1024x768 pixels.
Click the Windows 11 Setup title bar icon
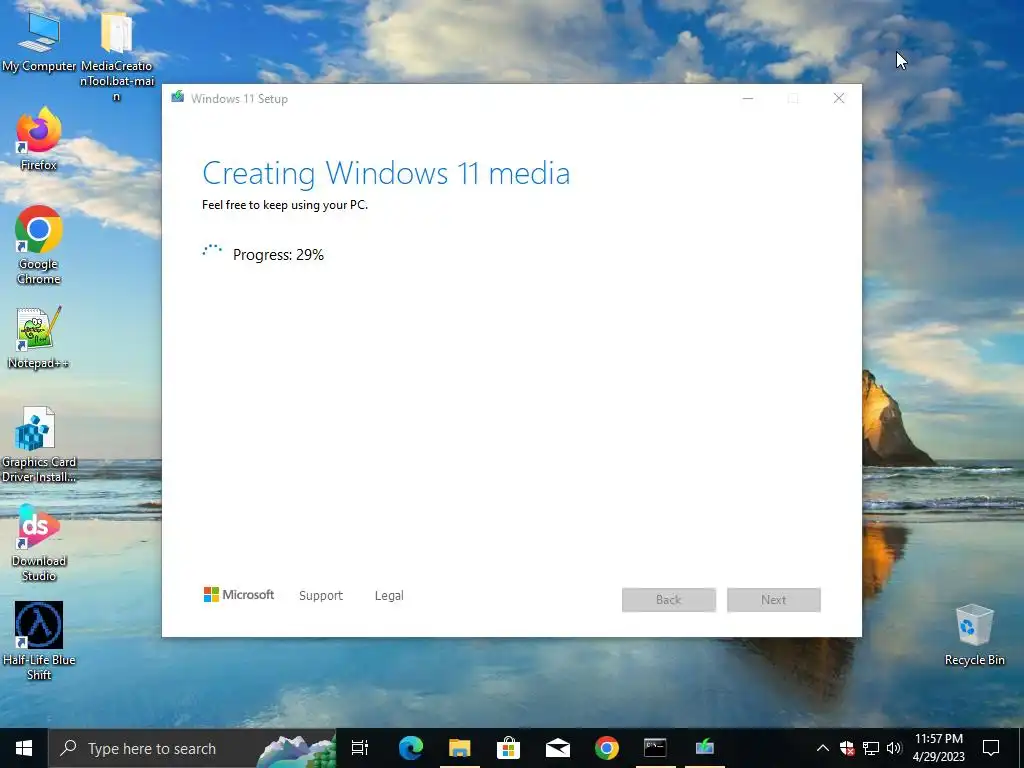click(x=177, y=98)
